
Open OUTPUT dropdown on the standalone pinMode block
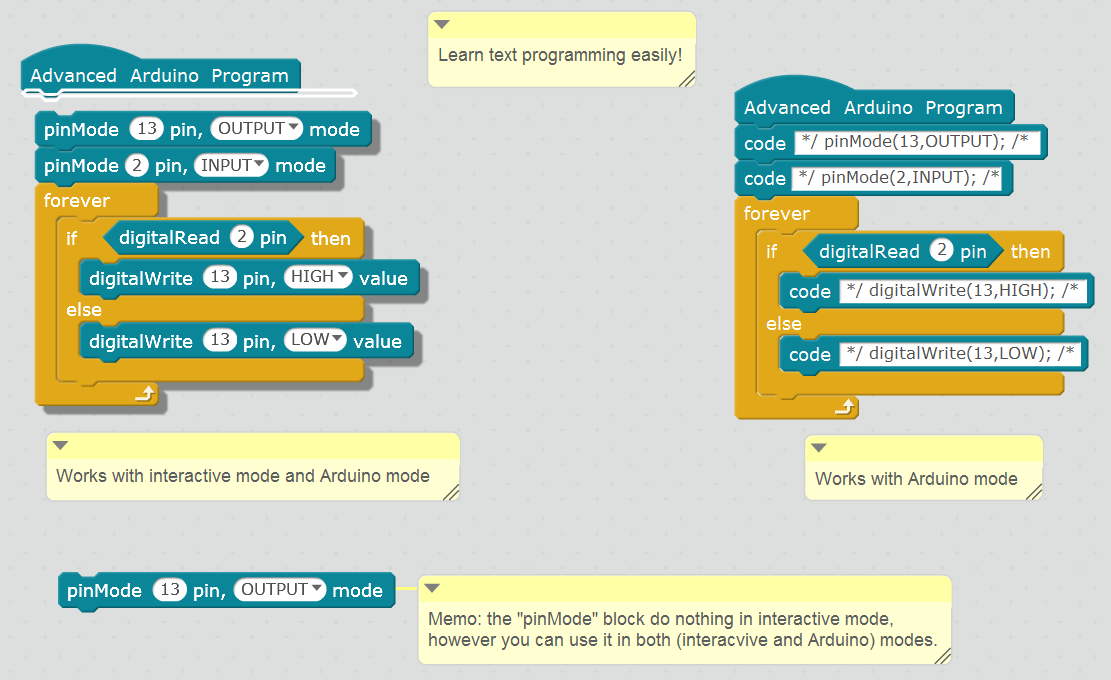(x=317, y=590)
